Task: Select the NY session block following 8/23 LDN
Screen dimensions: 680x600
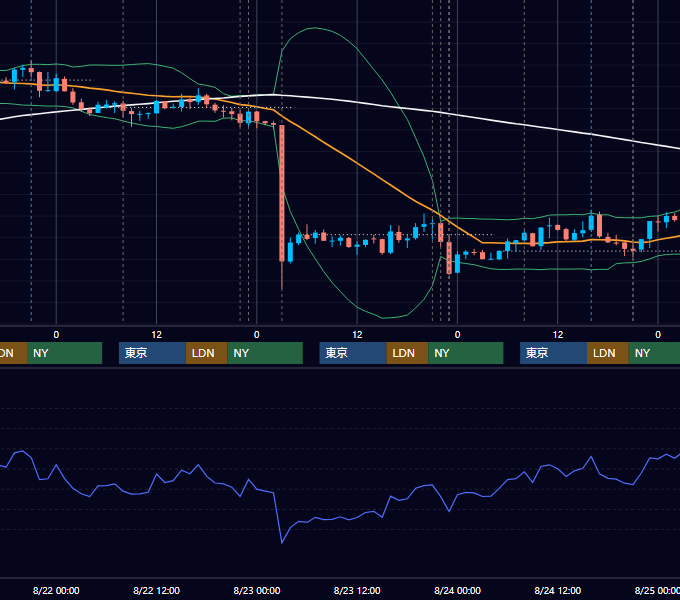Action: pos(466,353)
